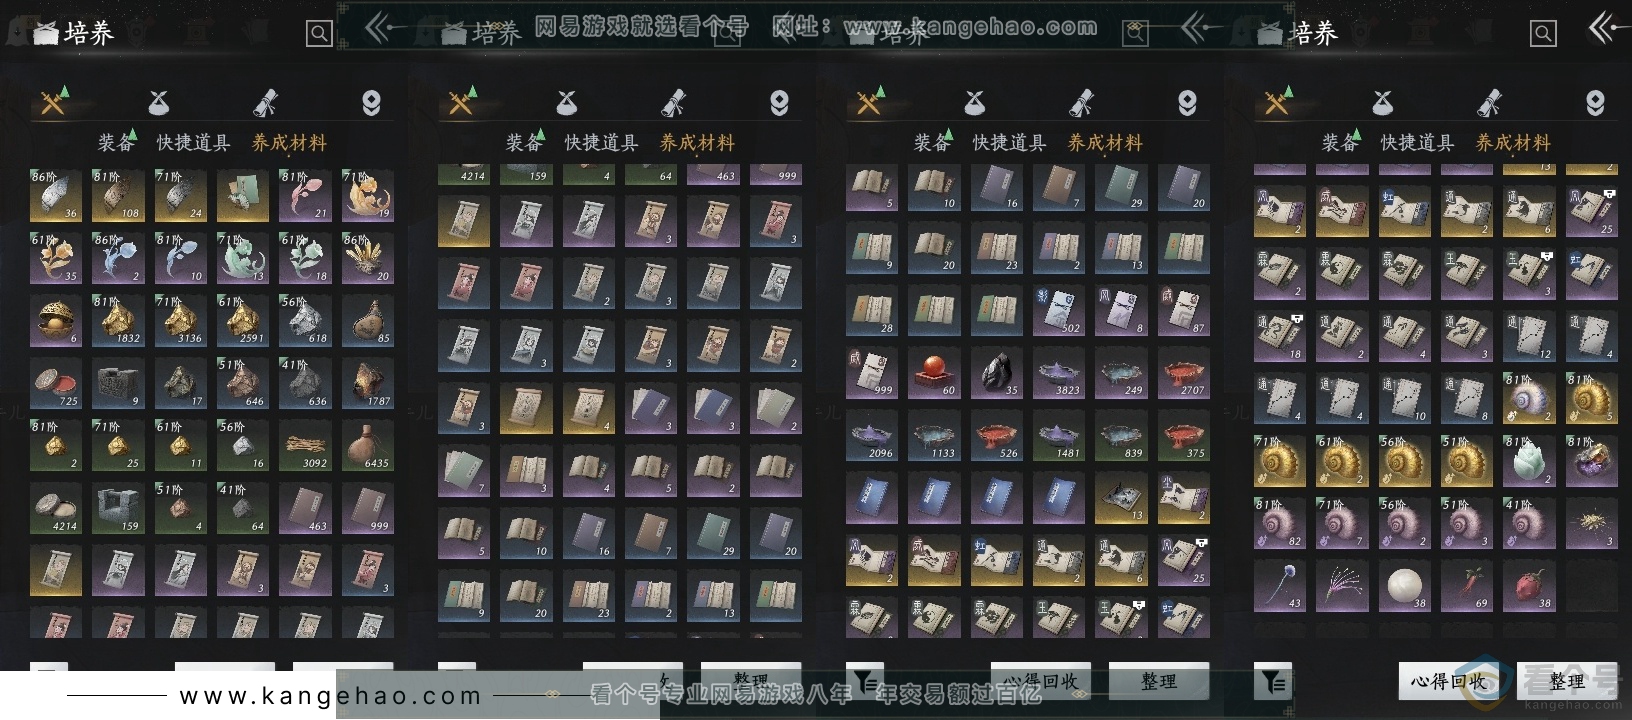
Task: Select the golden basket item with count 6
Action: coord(56,320)
